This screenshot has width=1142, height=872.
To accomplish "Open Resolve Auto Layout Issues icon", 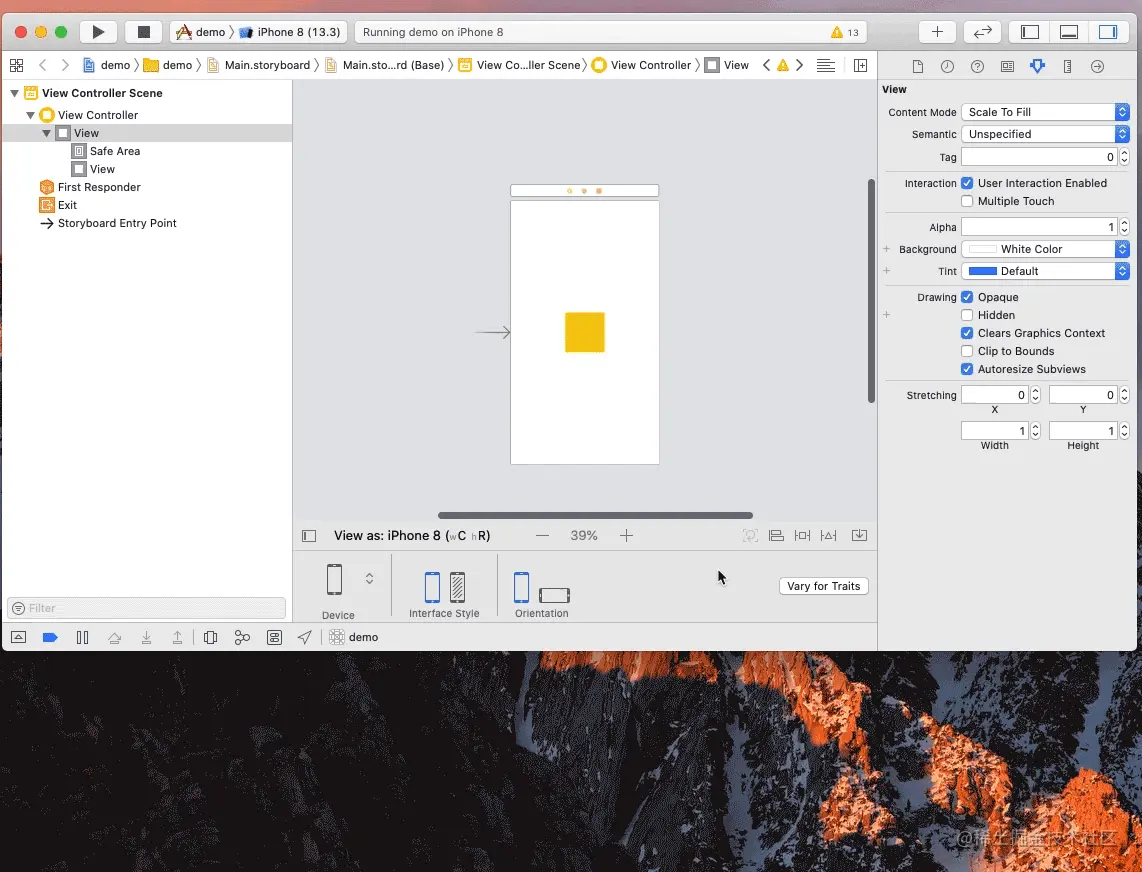I will [829, 535].
